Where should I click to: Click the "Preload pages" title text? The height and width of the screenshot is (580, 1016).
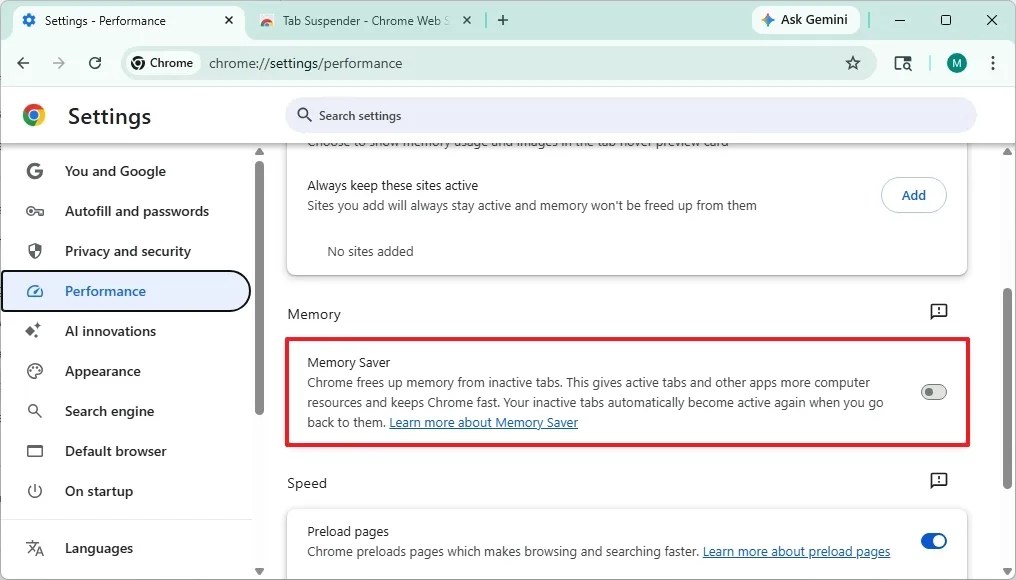(348, 531)
